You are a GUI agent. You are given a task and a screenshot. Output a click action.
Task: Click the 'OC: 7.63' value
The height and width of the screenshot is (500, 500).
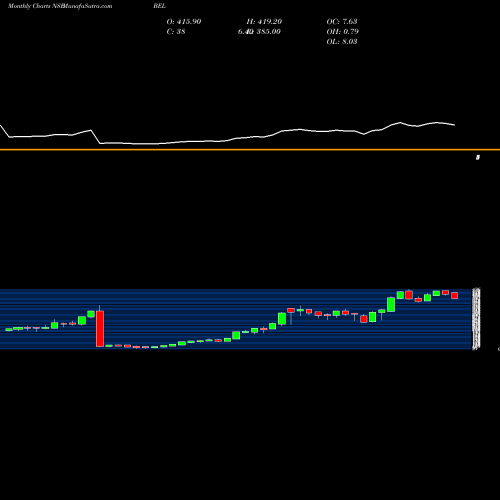[342, 22]
